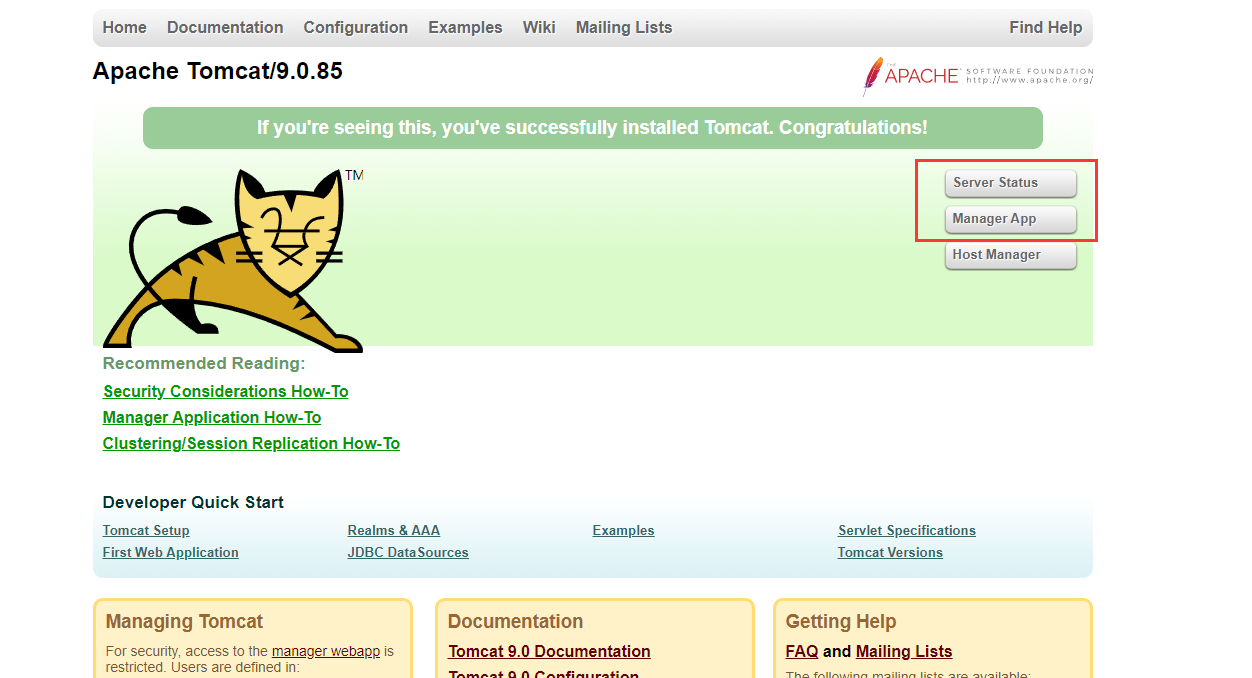This screenshot has width=1252, height=678.
Task: Open the Configuration nav item
Action: tap(356, 27)
